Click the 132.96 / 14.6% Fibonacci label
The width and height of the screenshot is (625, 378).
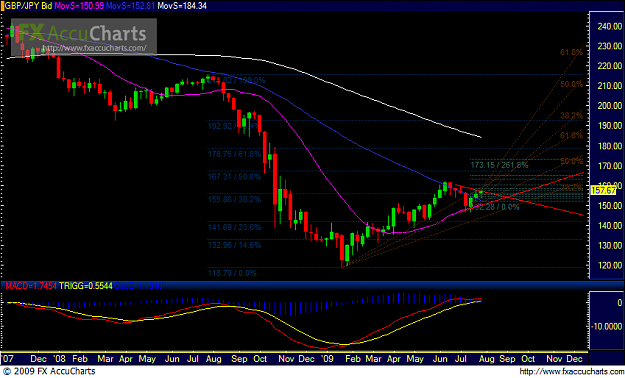point(234,245)
